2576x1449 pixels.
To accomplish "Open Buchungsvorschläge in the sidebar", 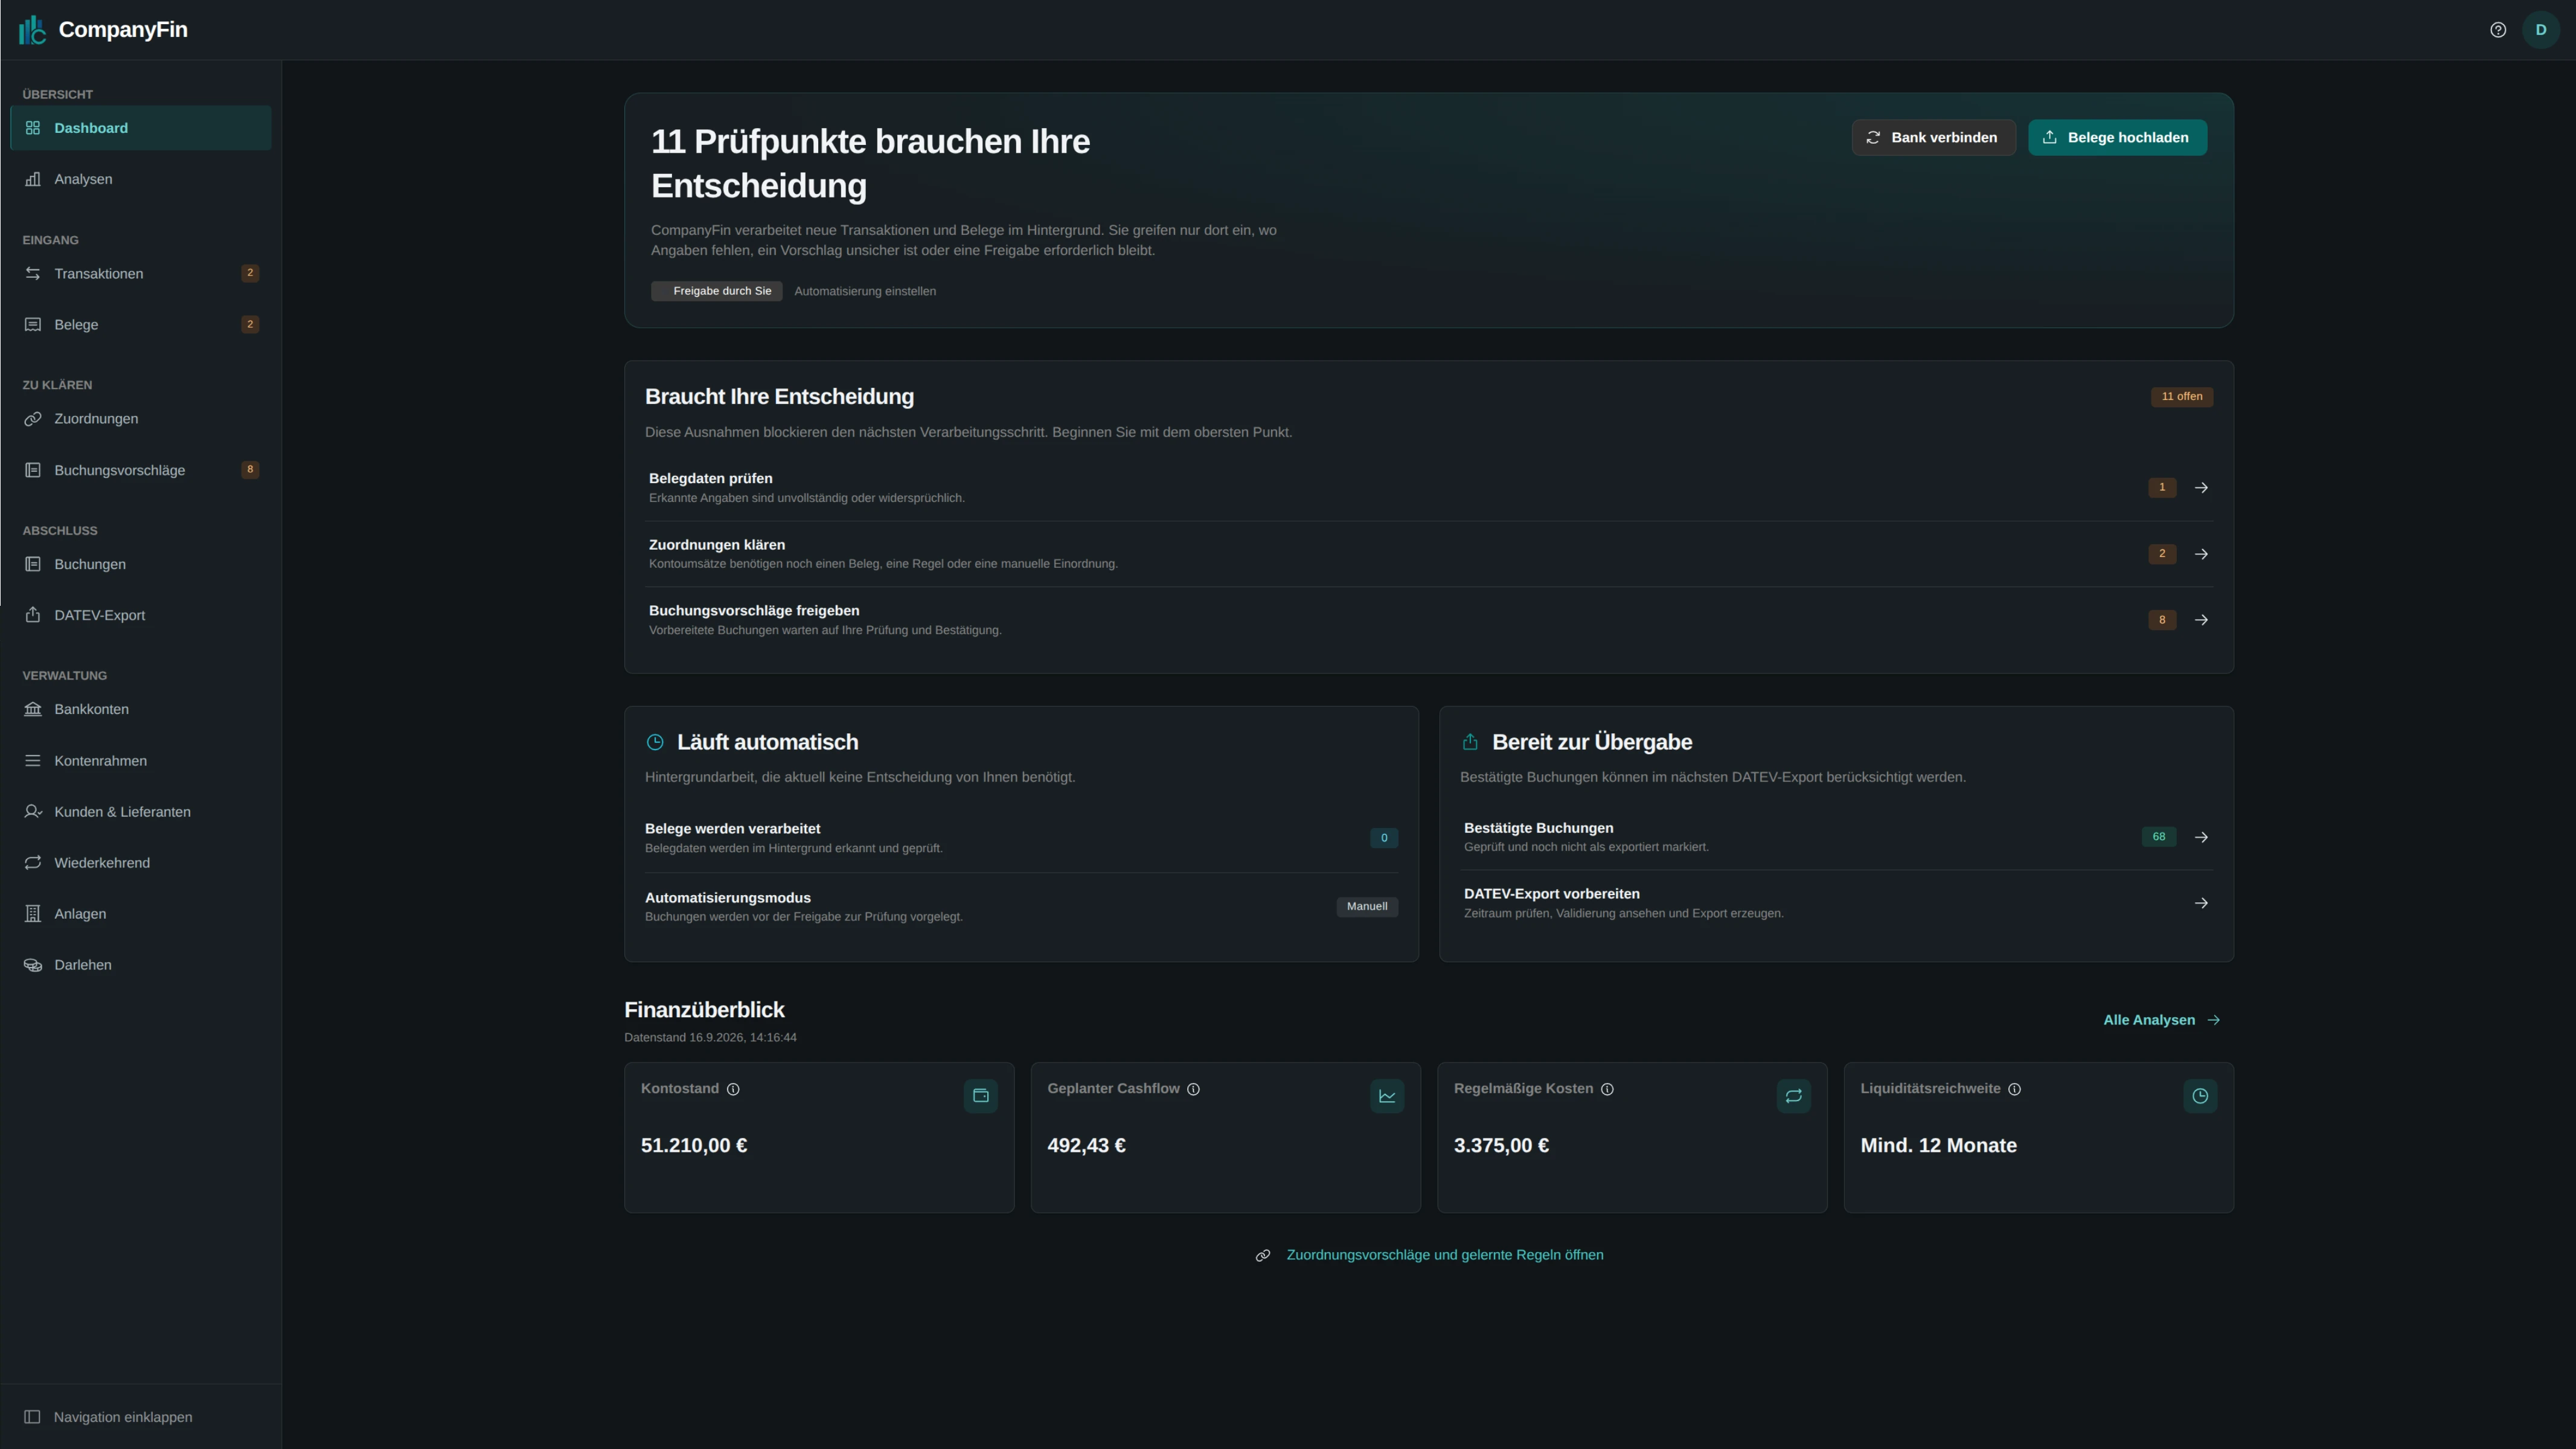I will (141, 470).
